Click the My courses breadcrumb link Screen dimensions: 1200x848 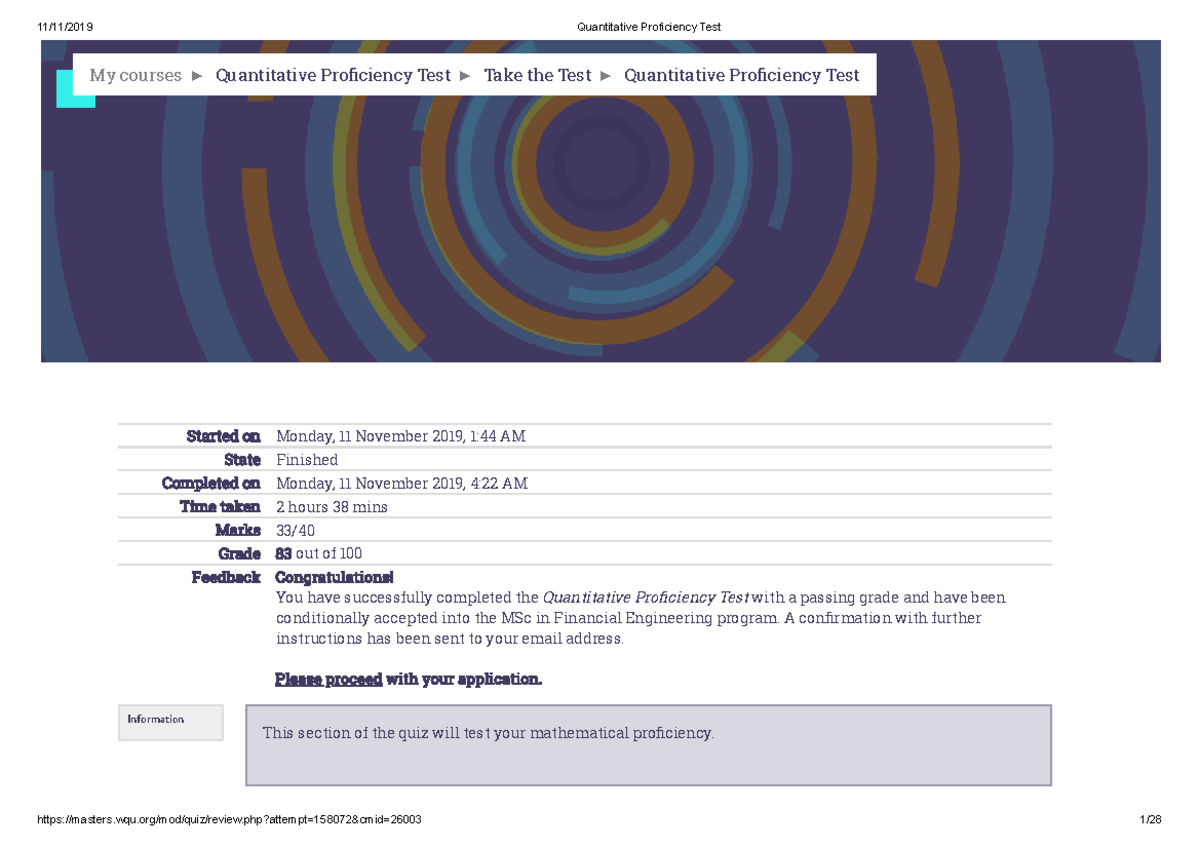click(x=135, y=75)
